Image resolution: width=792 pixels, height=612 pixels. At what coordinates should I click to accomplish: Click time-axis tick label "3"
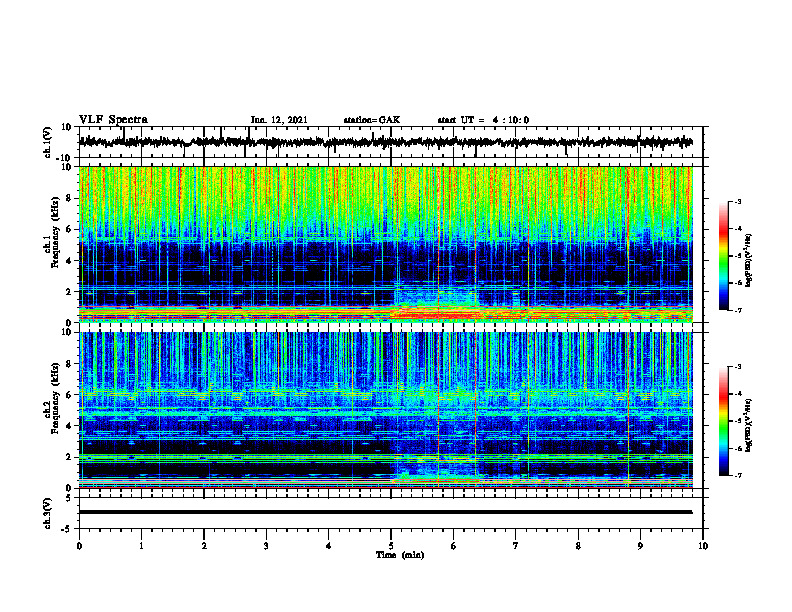266,546
